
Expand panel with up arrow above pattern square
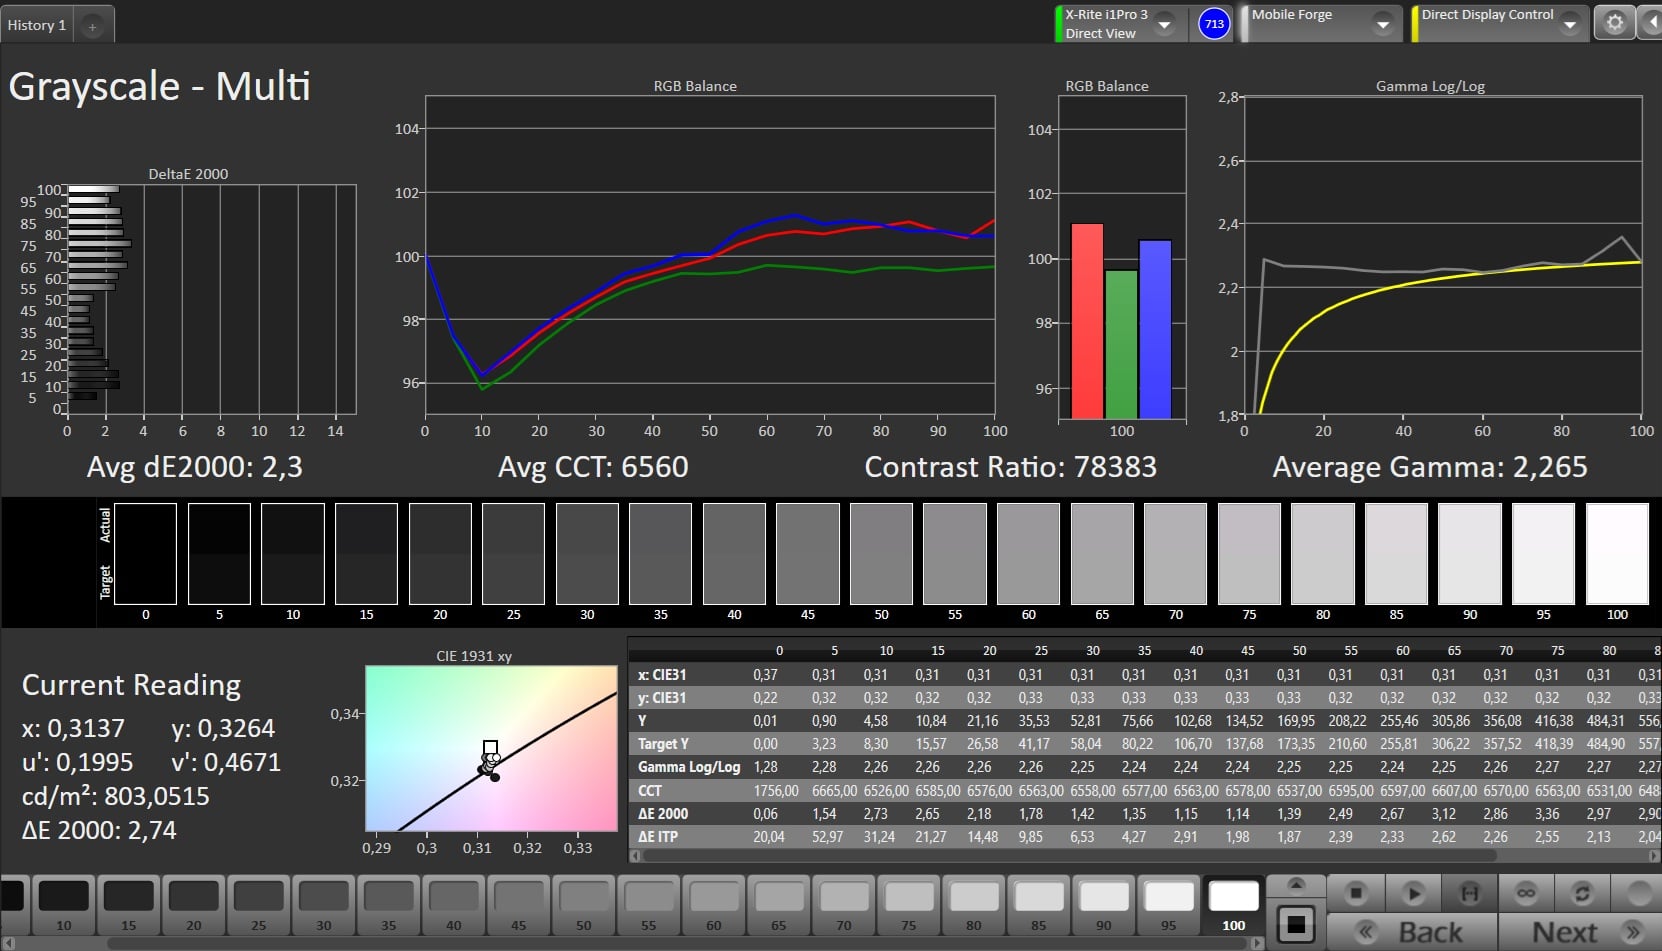1296,884
